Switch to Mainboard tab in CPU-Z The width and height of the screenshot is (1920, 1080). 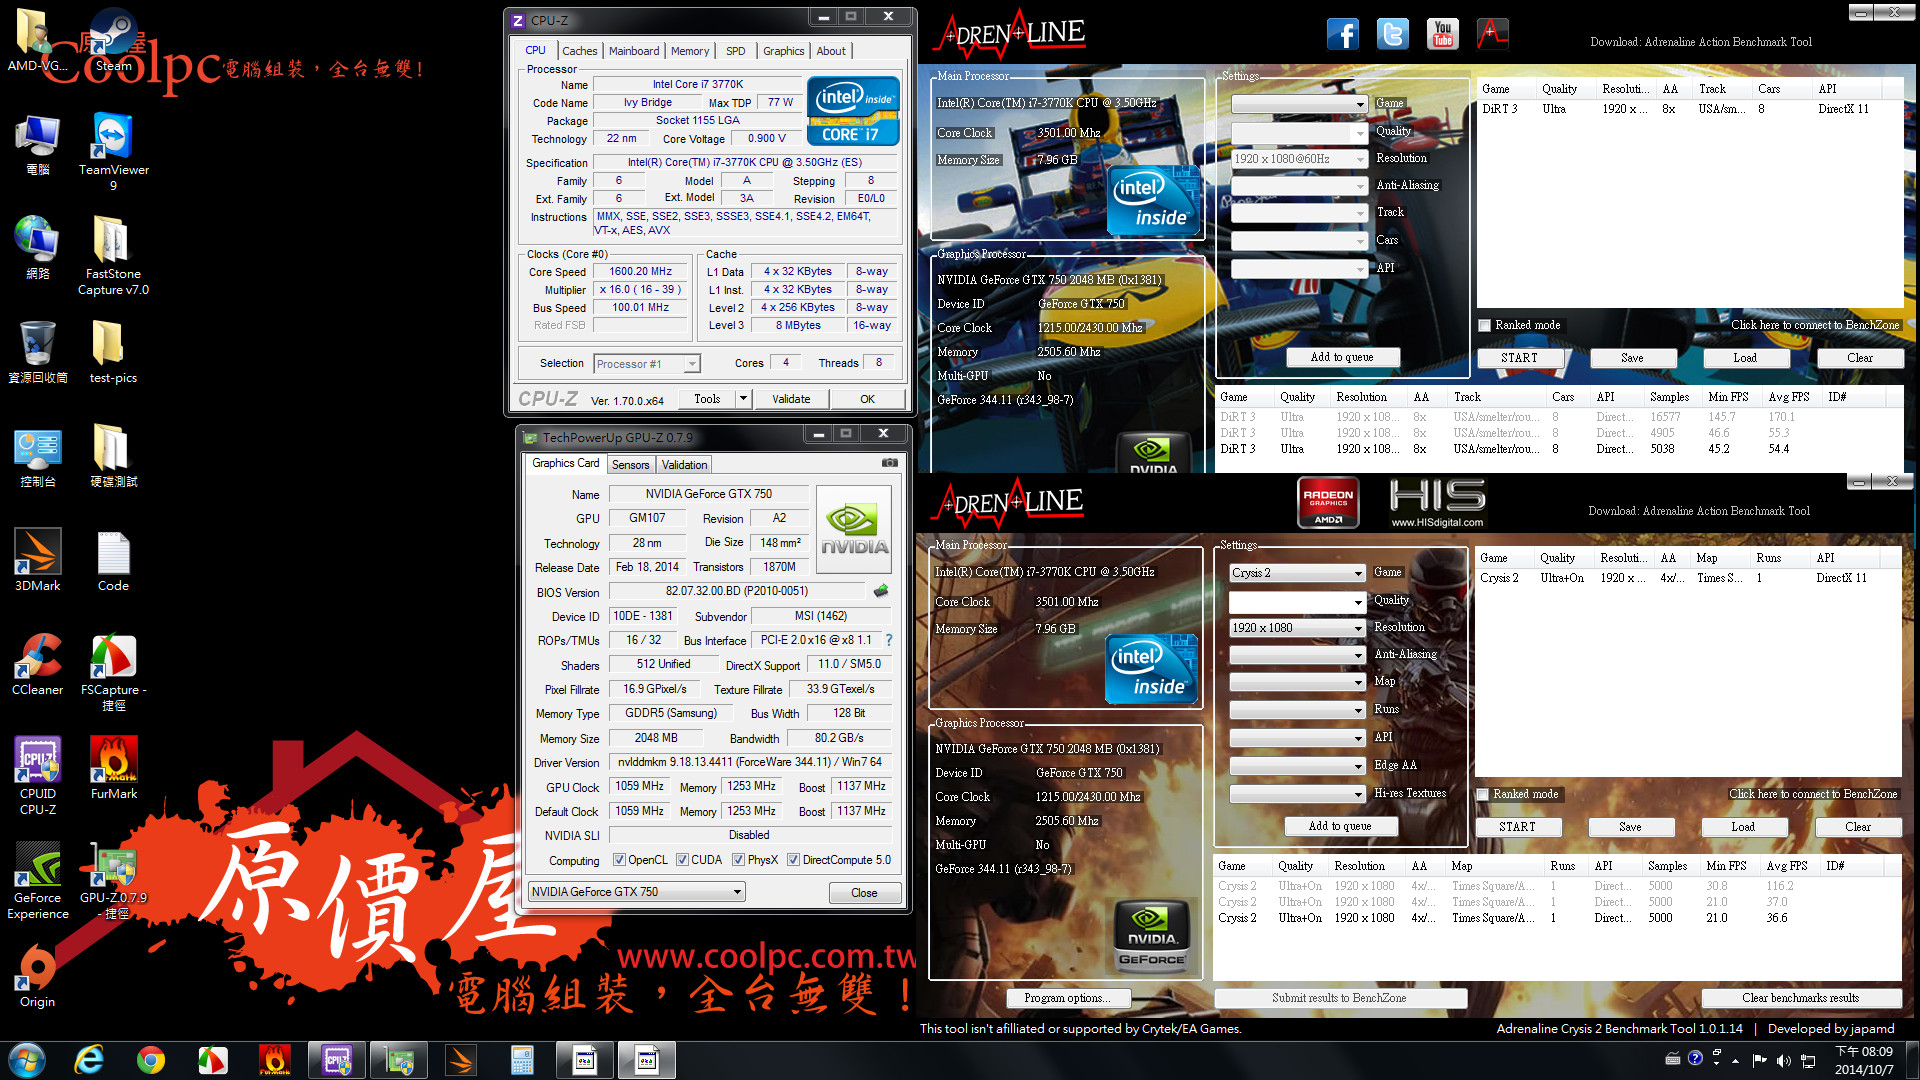click(634, 51)
